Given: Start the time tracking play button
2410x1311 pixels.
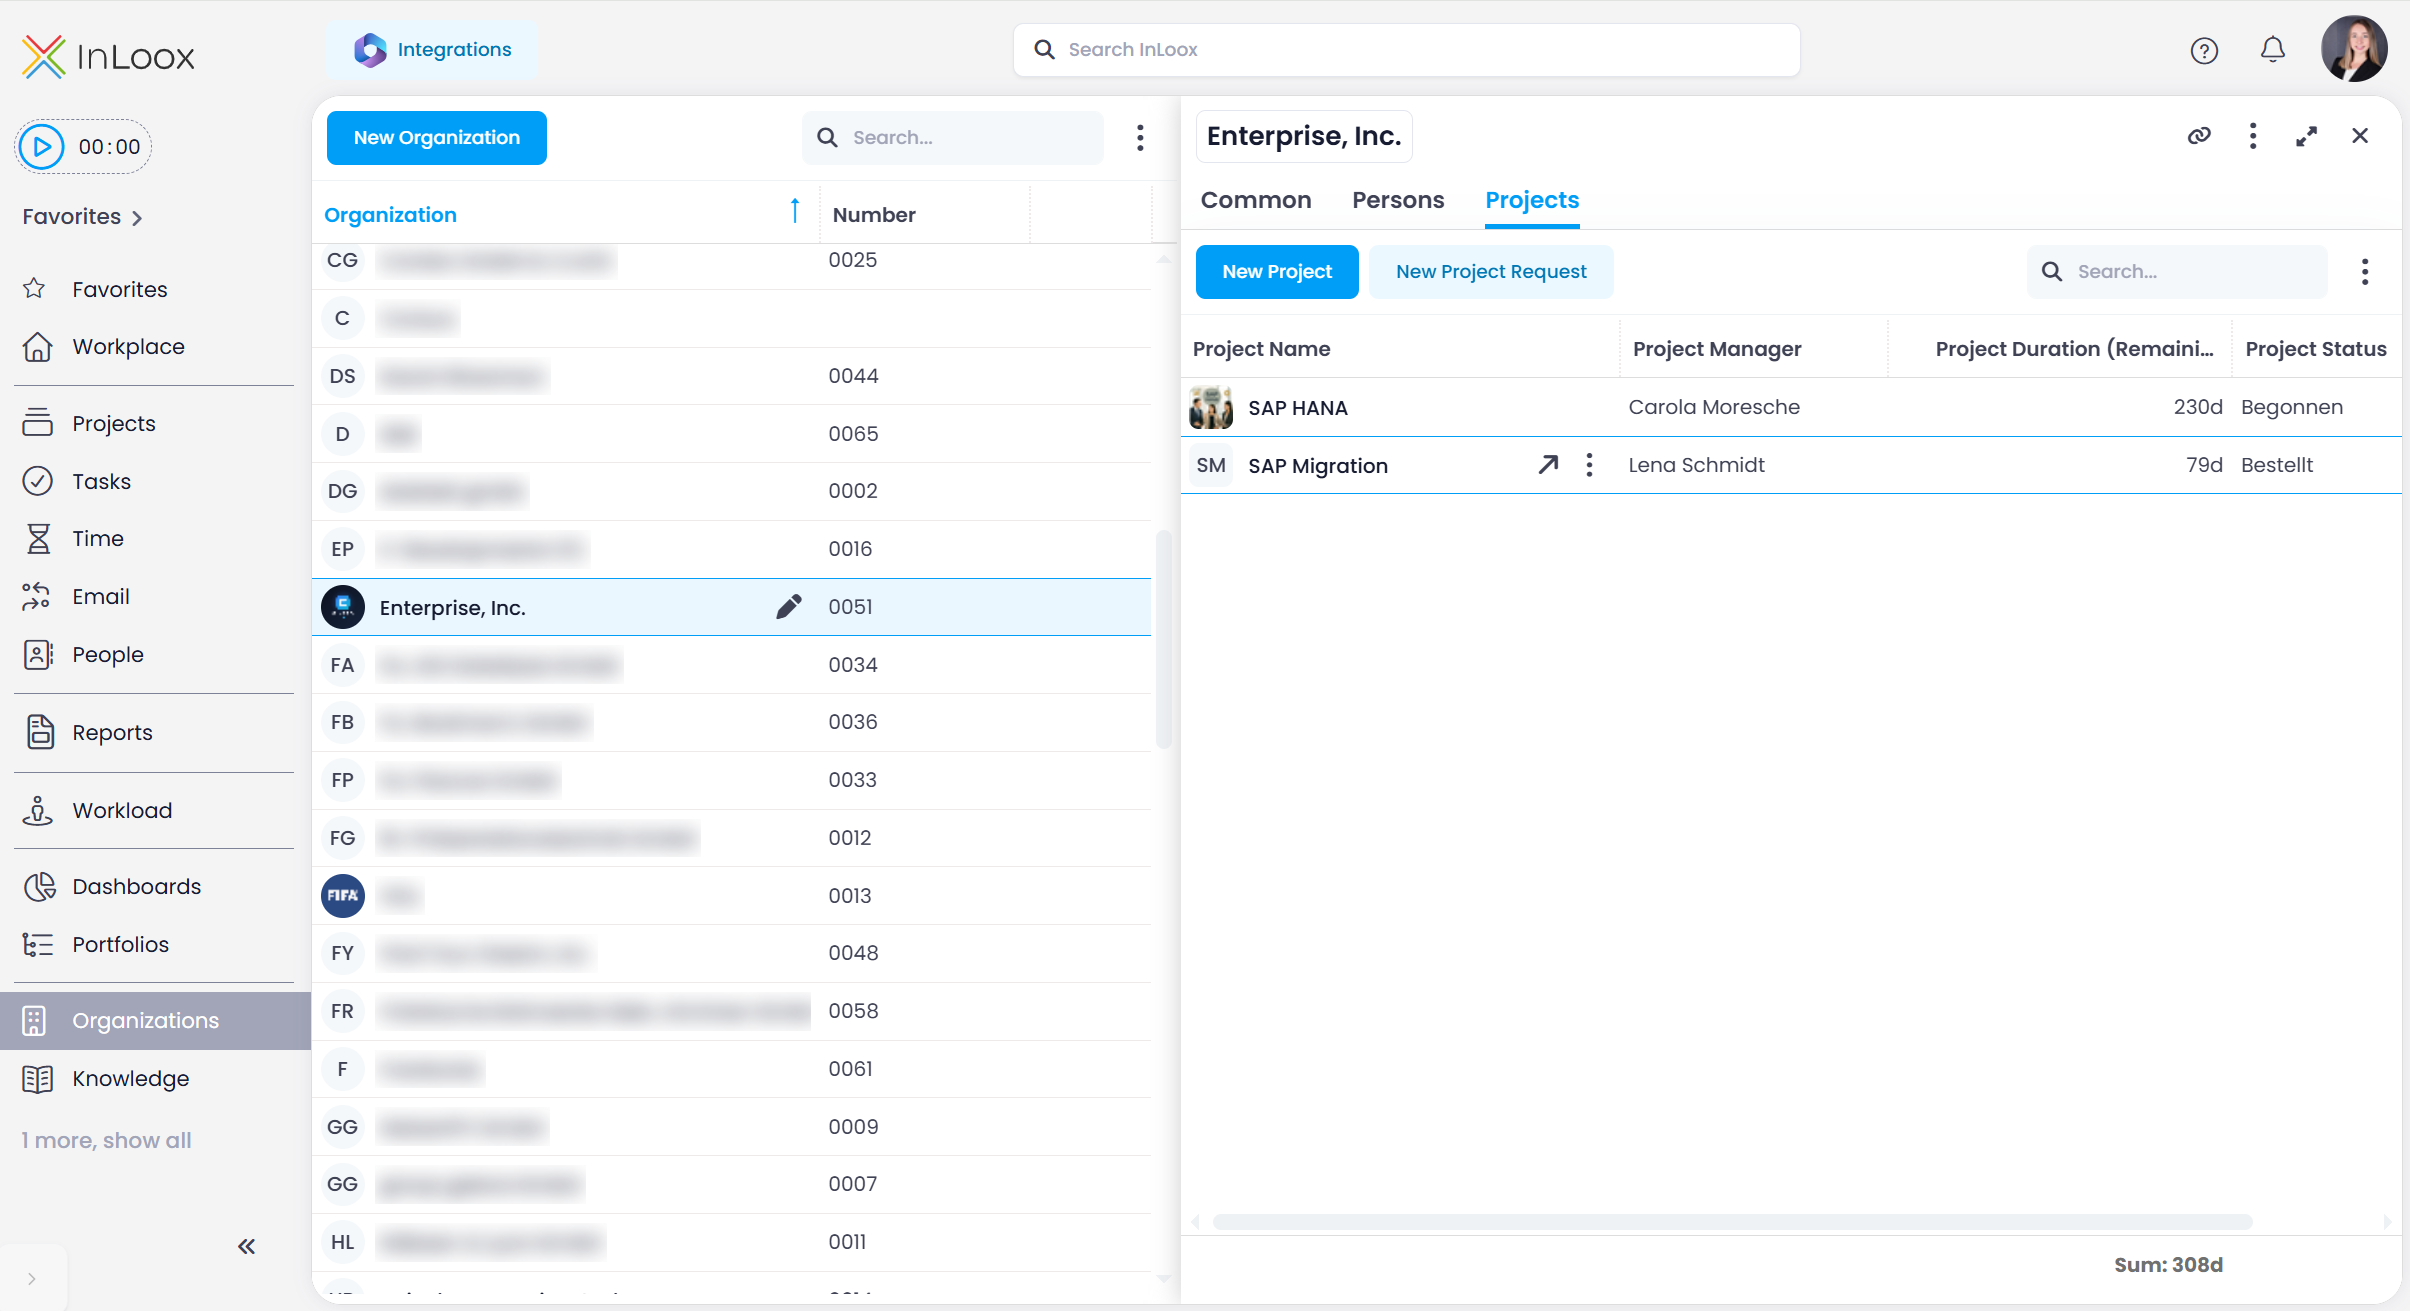Looking at the screenshot, I should (42, 147).
